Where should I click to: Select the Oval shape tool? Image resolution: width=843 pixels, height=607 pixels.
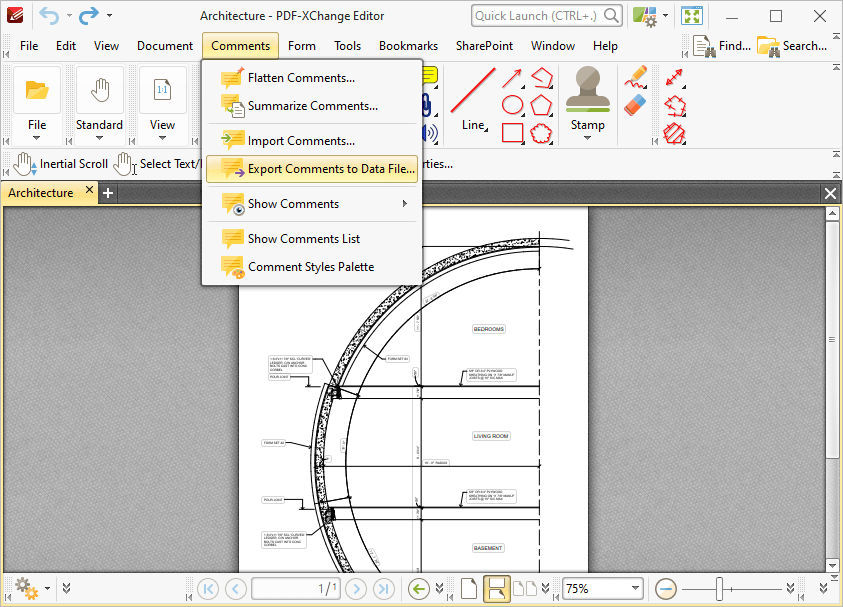click(x=512, y=105)
